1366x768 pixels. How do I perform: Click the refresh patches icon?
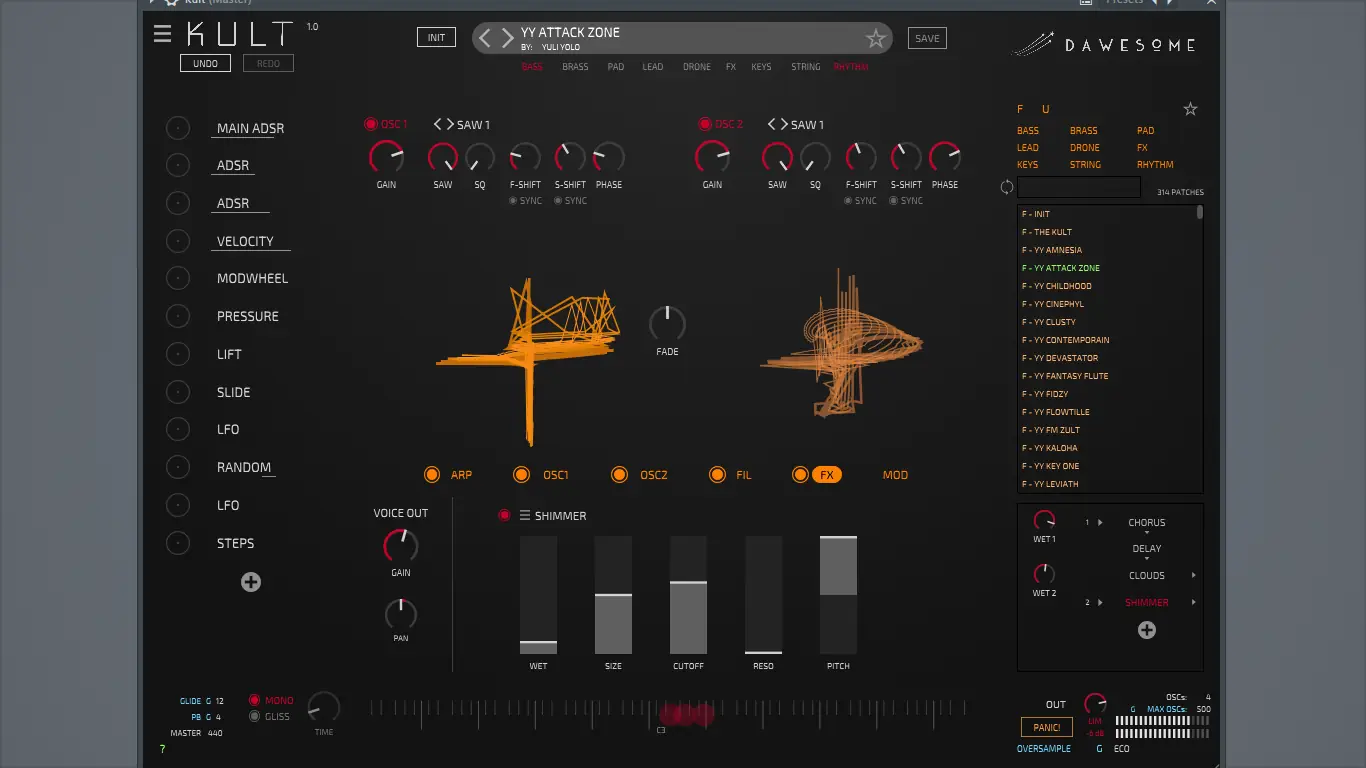[x=1007, y=187]
